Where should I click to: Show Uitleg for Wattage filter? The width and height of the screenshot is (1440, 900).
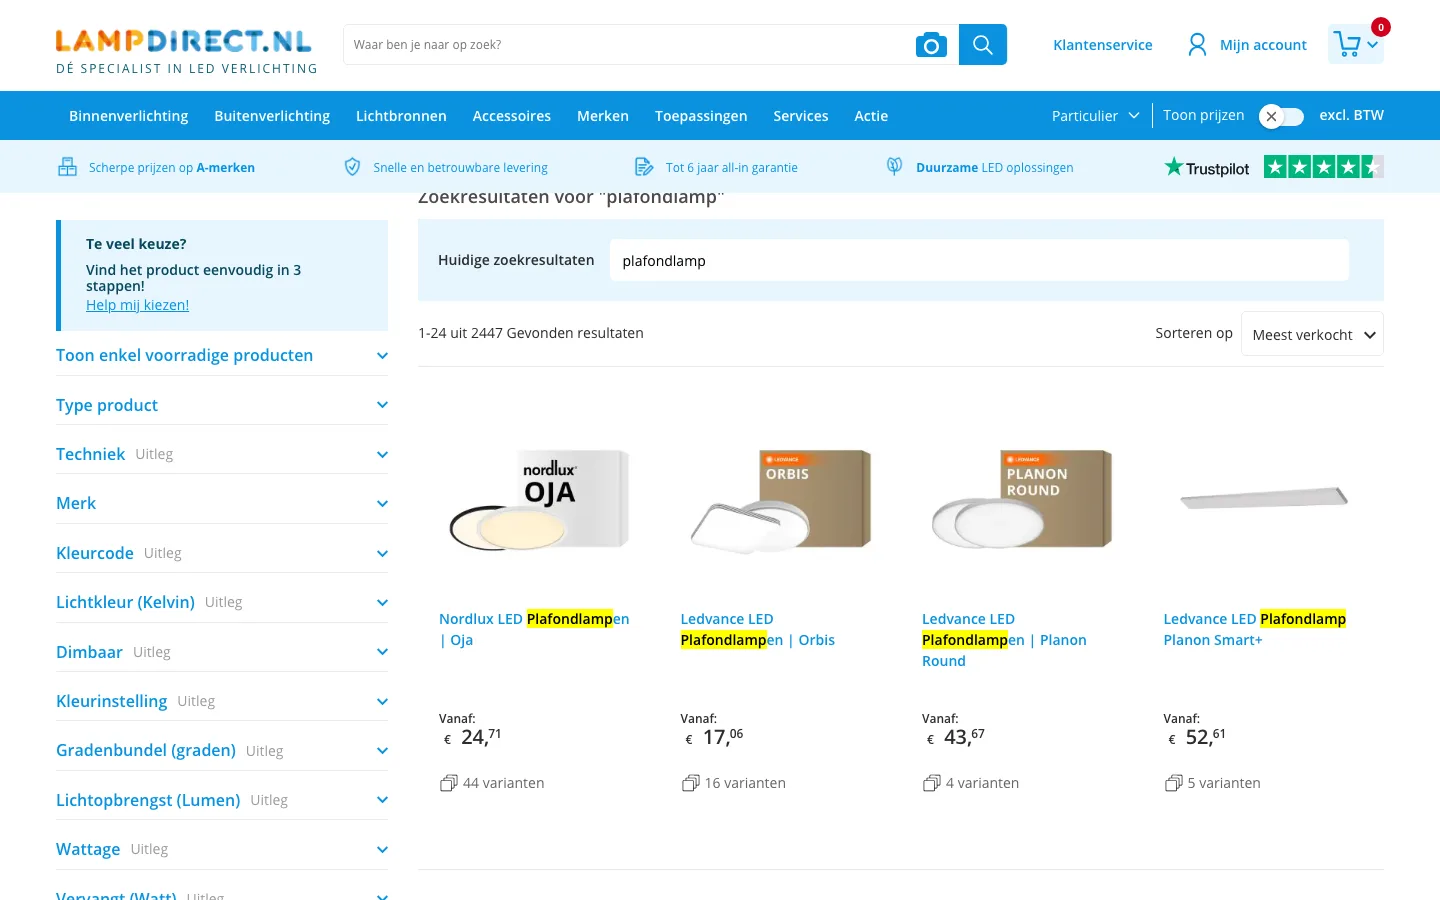click(149, 849)
